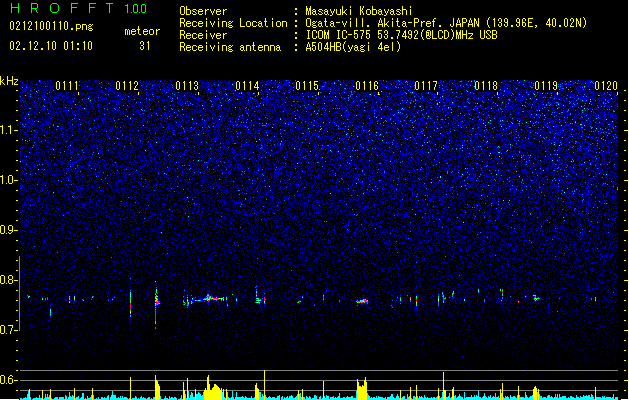Click the 0.7 kHz axis label
This screenshot has height=400, width=629.
(9, 330)
